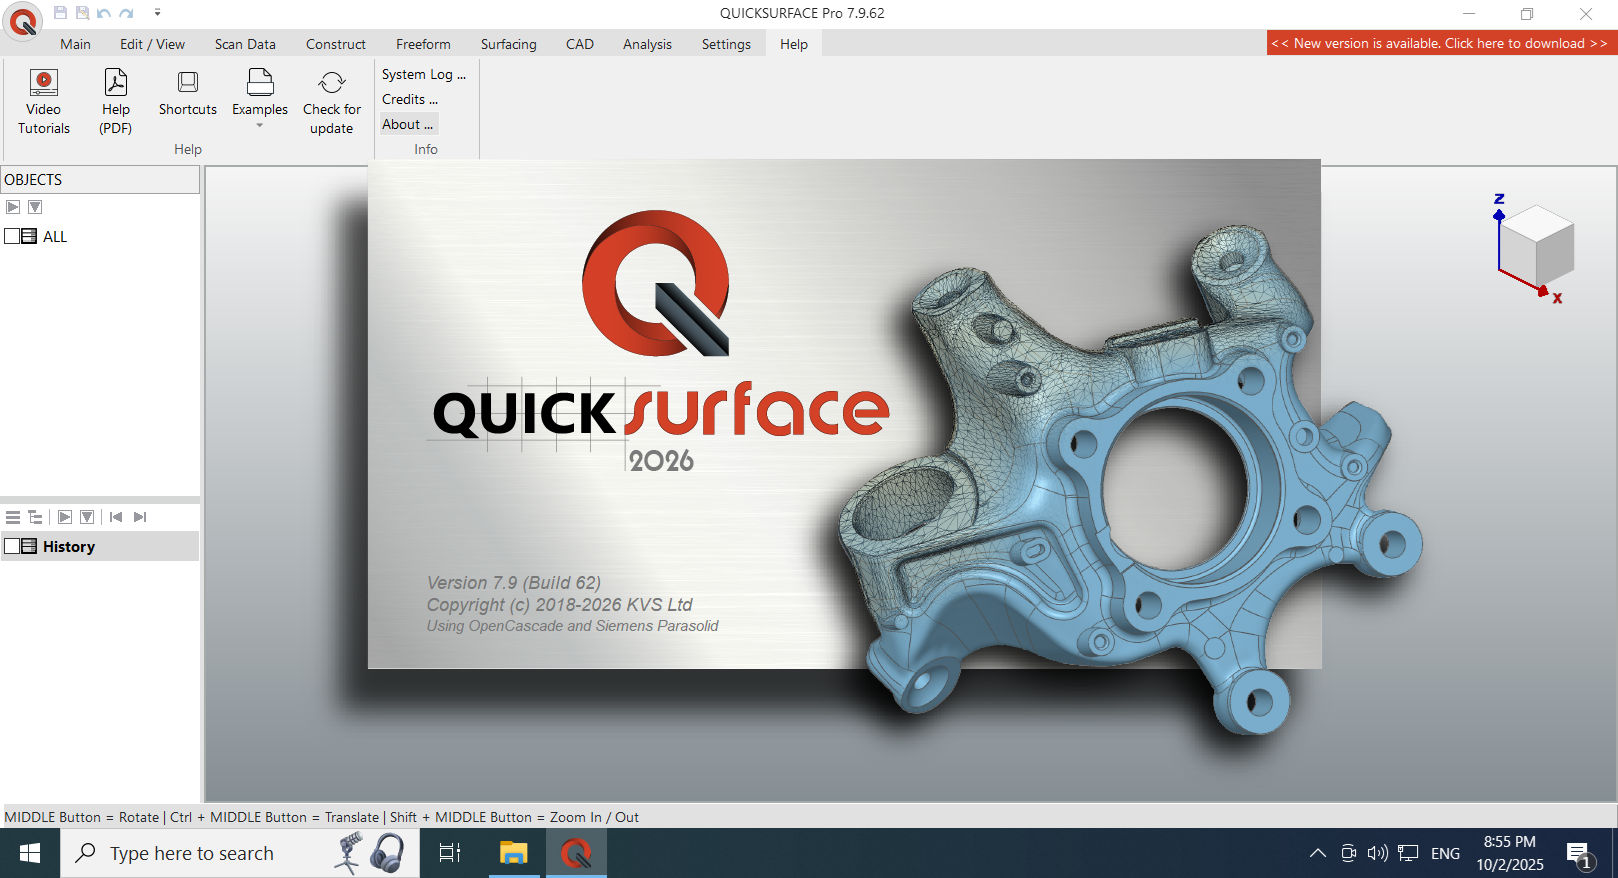Select the Help ribbon tab
Screen dimensions: 1618x878
tap(794, 44)
